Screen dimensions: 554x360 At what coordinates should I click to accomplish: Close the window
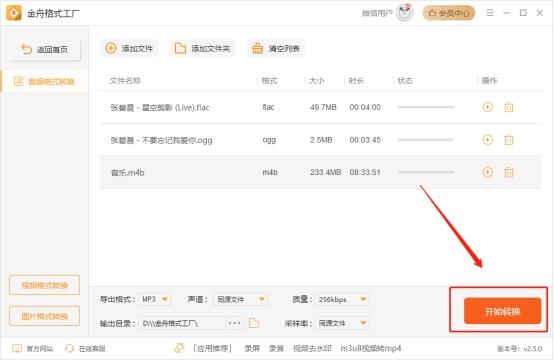tap(540, 13)
